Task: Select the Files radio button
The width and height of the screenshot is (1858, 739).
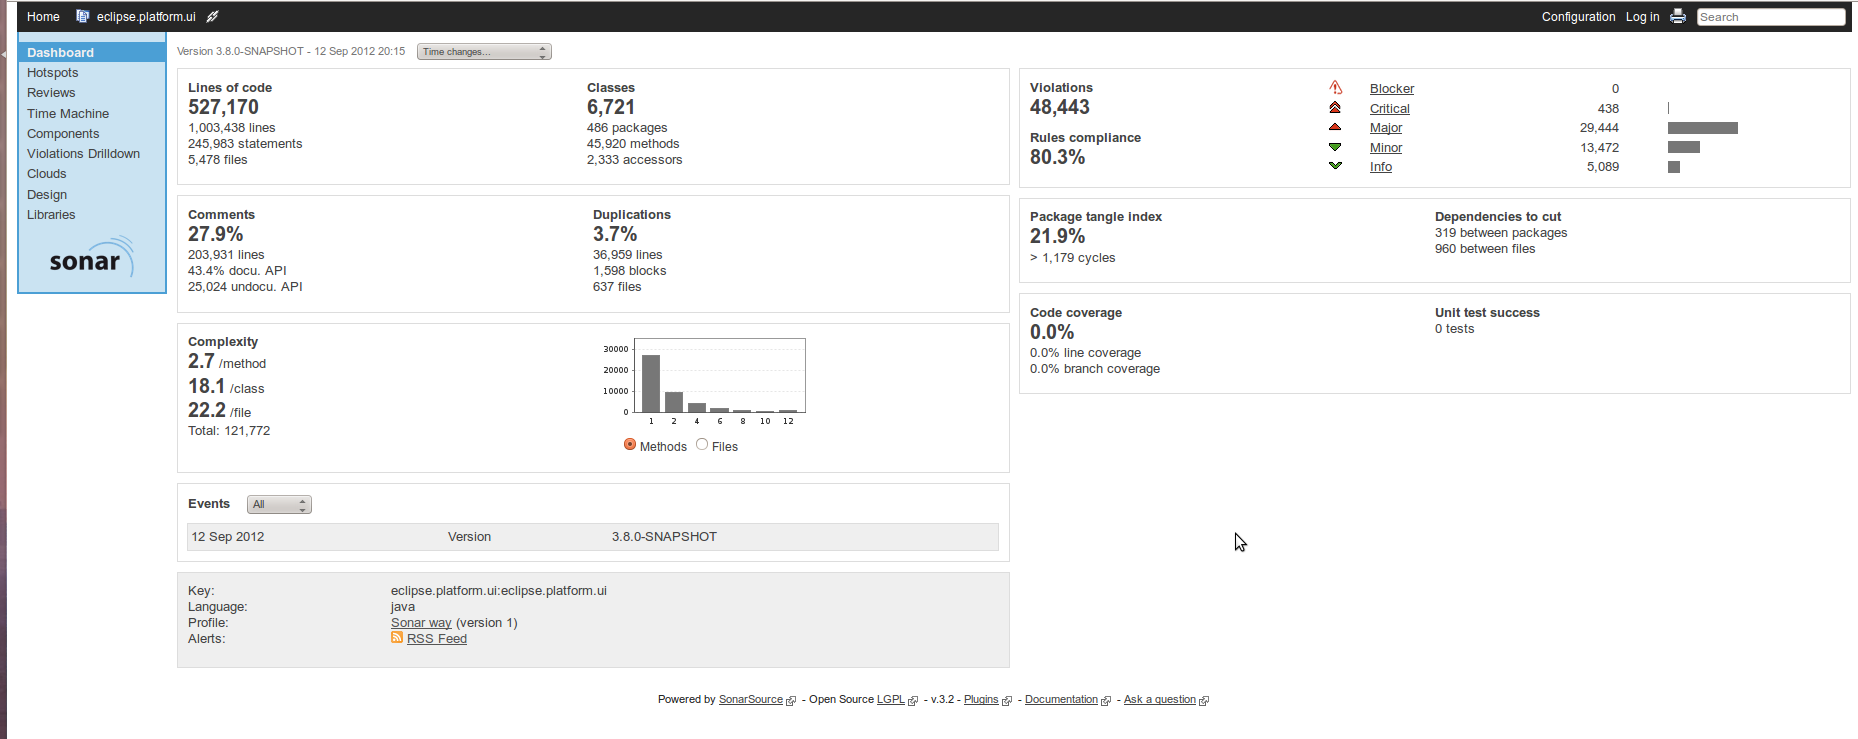Action: point(702,445)
